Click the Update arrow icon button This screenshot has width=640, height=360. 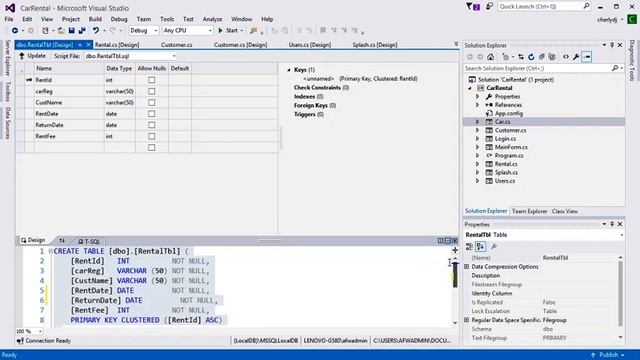(x=22, y=56)
